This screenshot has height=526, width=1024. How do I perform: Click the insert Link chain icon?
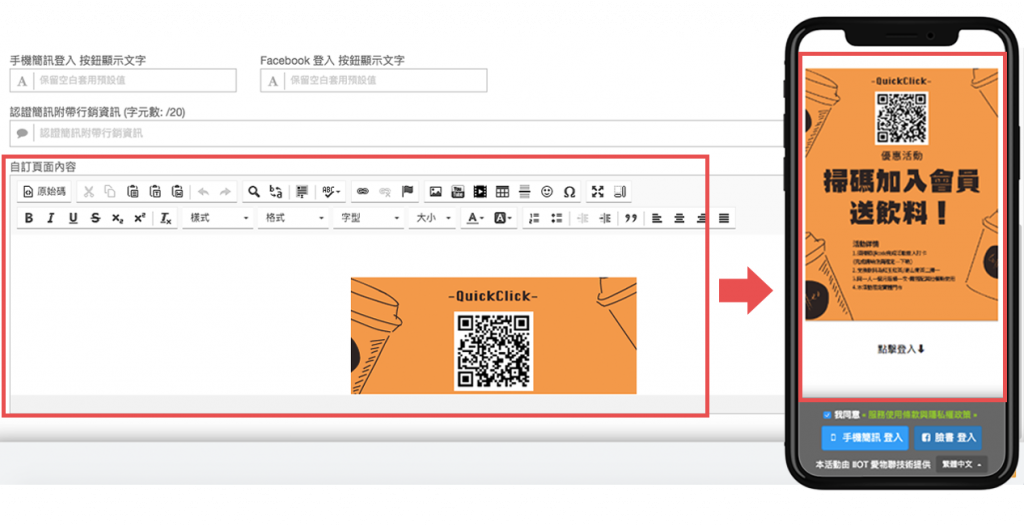coord(362,191)
